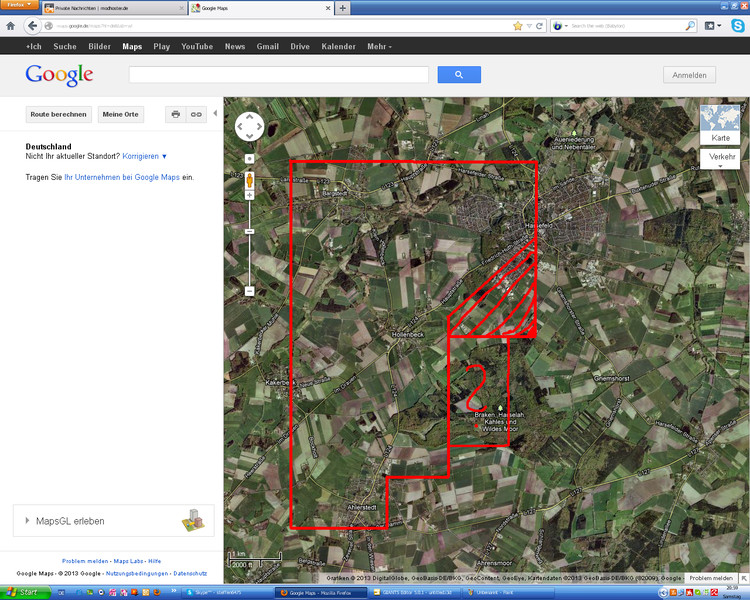The height and width of the screenshot is (600, 750).
Task: Open Nutzungsbedingungen link
Action: tap(137, 573)
